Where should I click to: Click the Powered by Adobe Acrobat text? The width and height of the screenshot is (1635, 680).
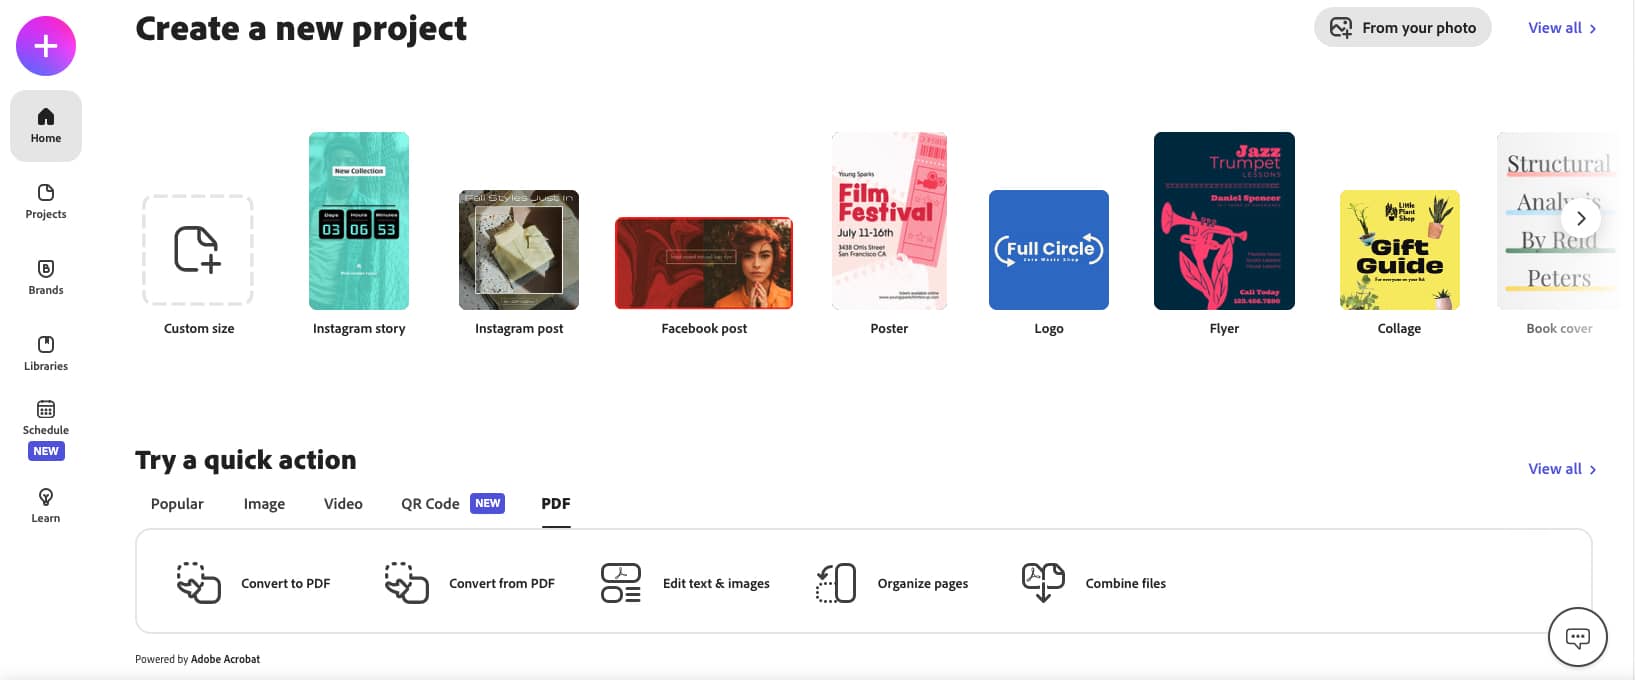pos(197,659)
